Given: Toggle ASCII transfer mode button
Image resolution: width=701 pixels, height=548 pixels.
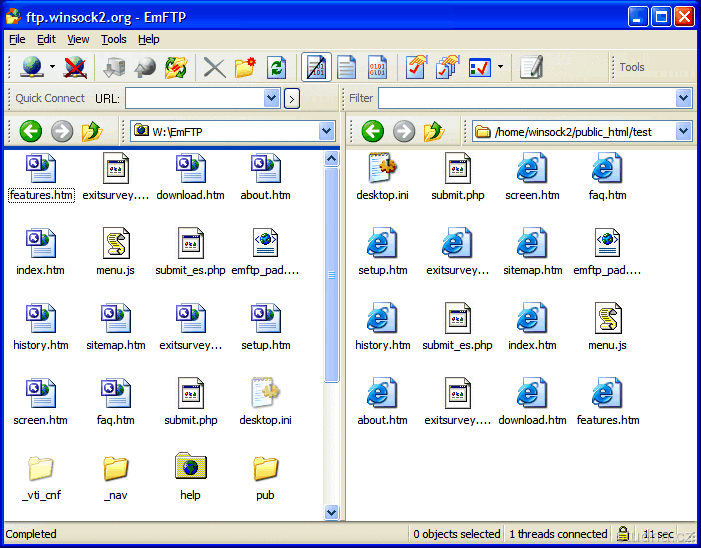Looking at the screenshot, I should point(346,67).
